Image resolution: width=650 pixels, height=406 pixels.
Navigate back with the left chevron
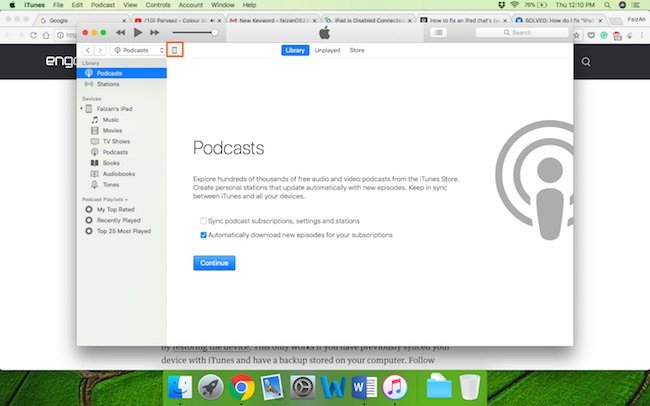click(88, 50)
